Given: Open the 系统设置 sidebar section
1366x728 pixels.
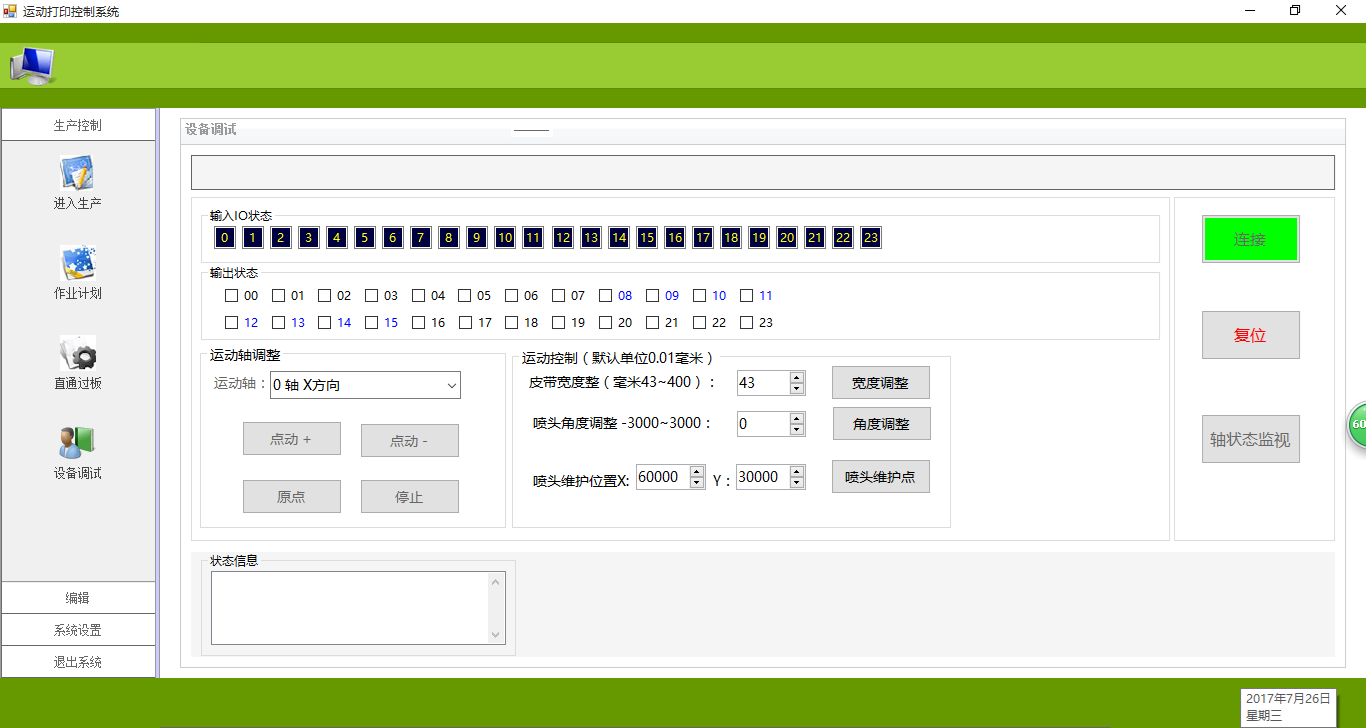Looking at the screenshot, I should (78, 630).
